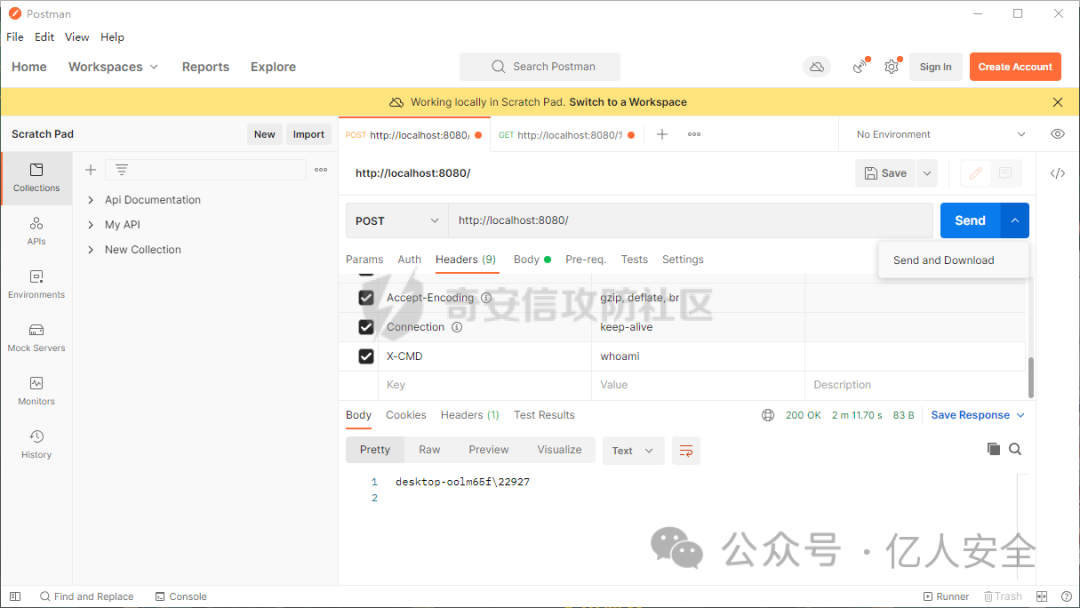Open the APIs sidebar panel
Viewport: 1080px width, 608px height.
(37, 231)
